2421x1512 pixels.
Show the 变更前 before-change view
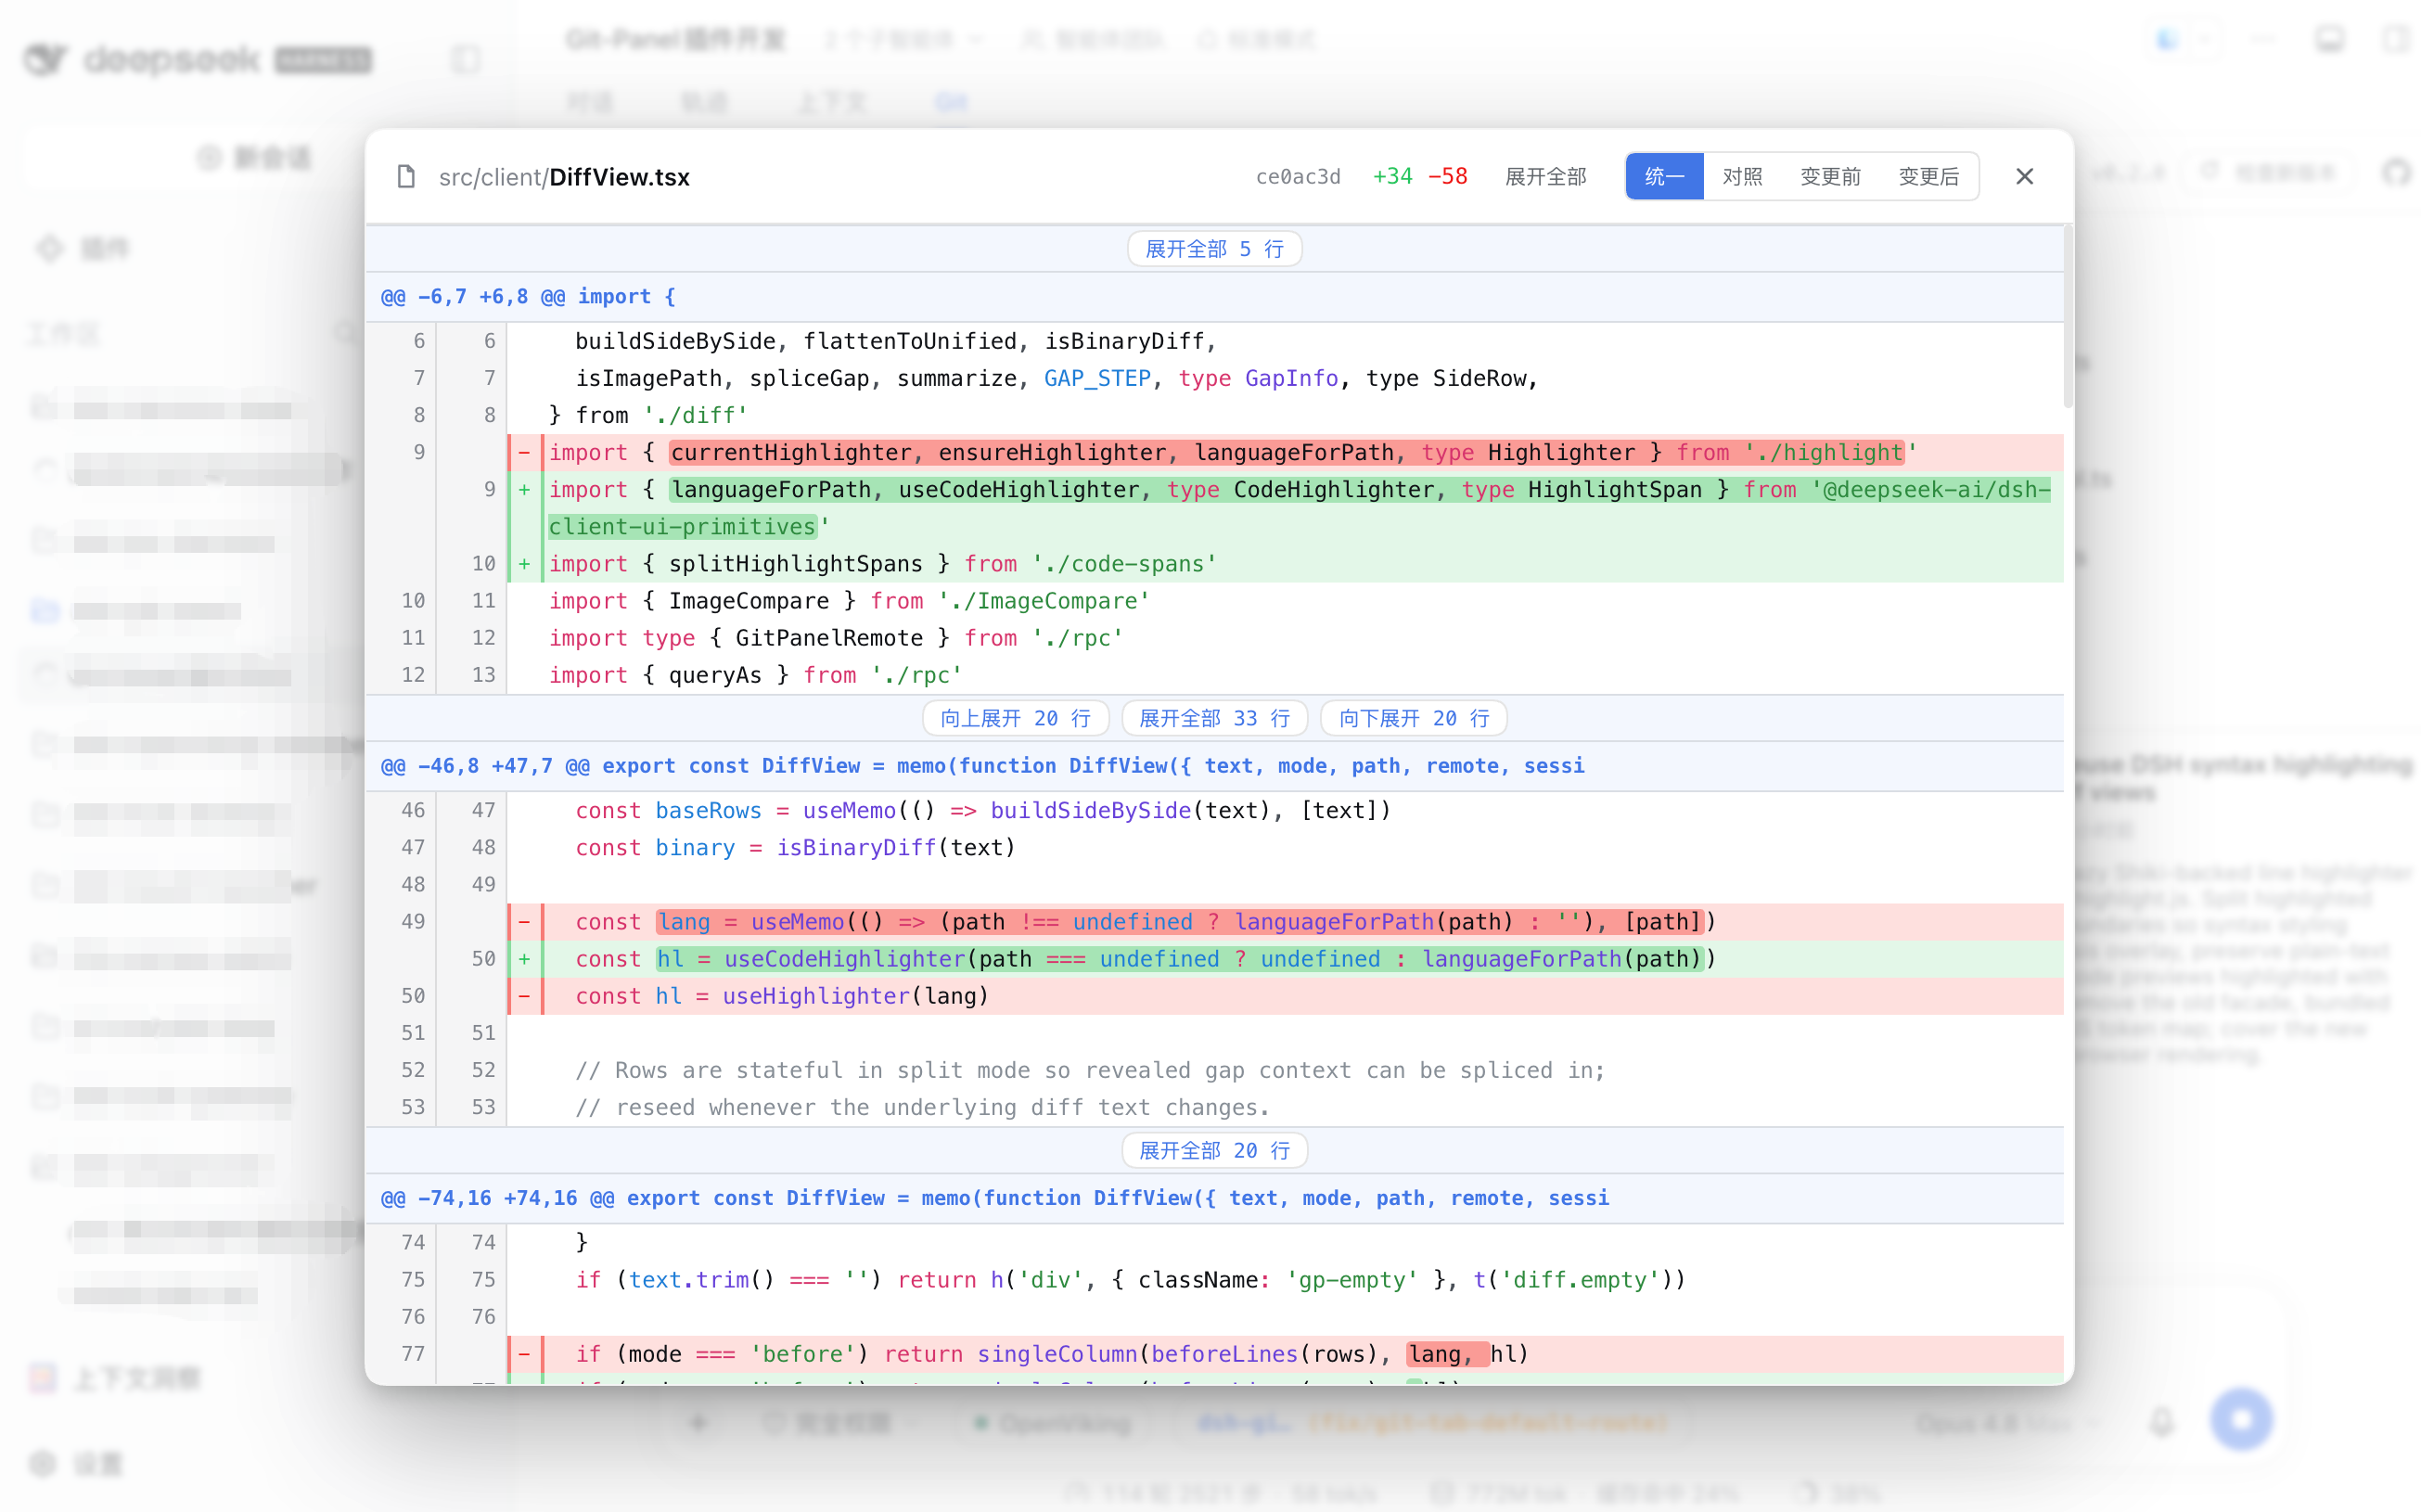(x=1830, y=177)
